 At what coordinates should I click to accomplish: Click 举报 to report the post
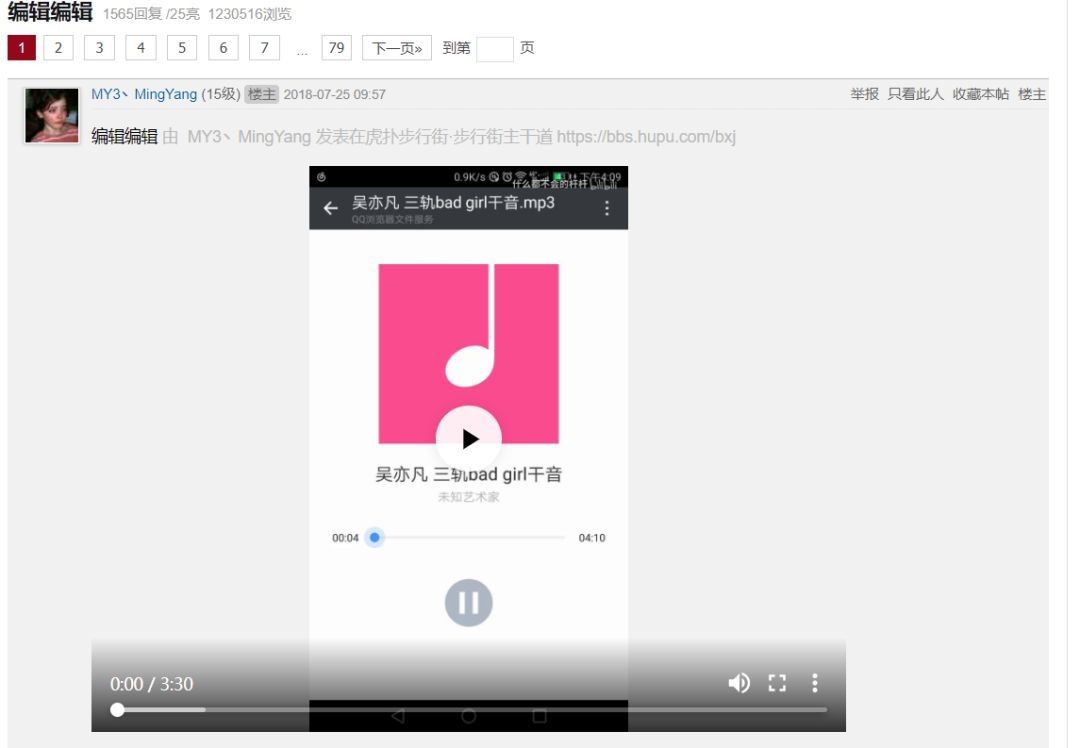(864, 94)
